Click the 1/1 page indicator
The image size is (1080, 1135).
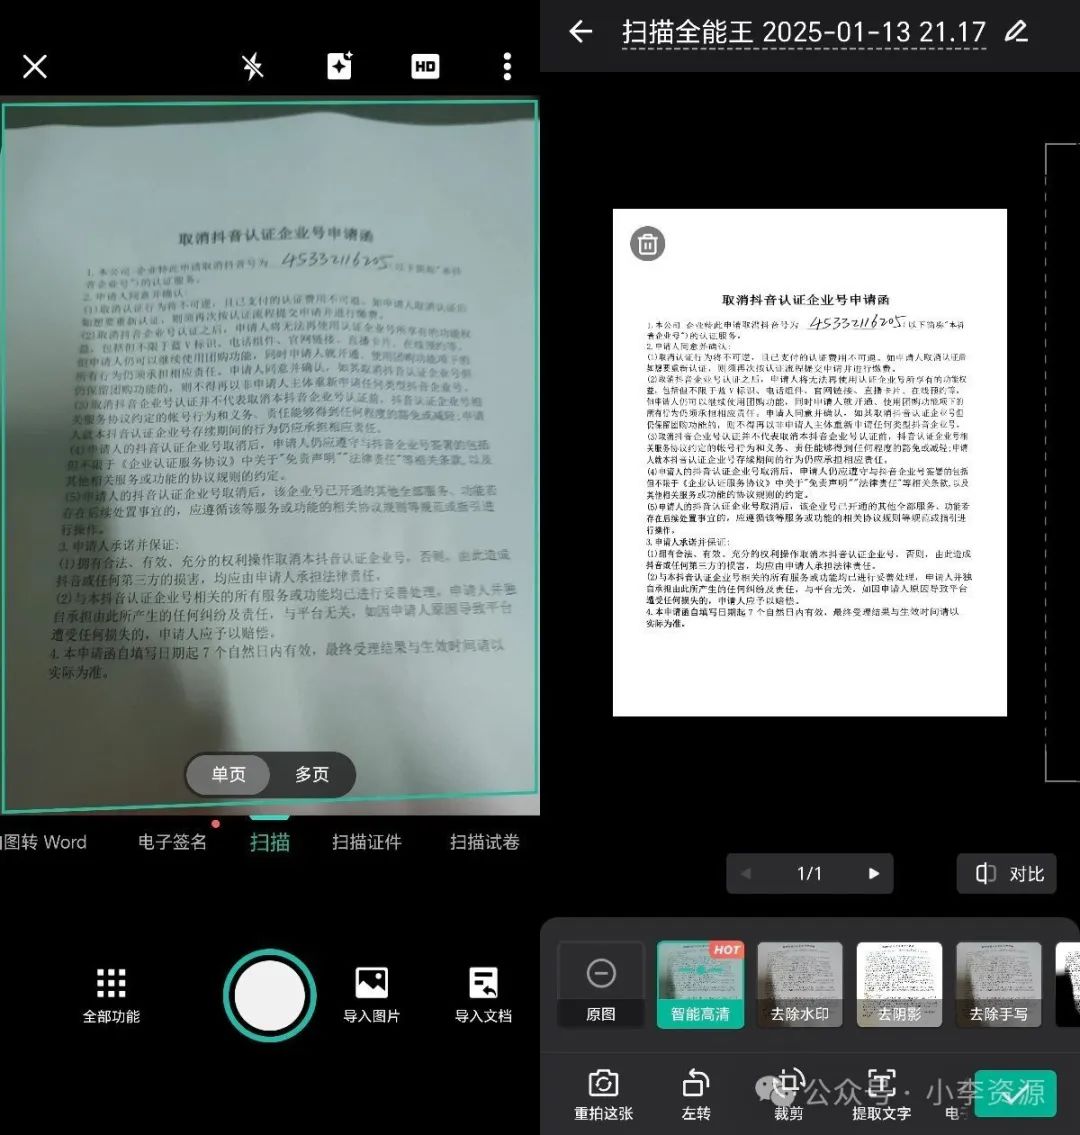tap(809, 874)
